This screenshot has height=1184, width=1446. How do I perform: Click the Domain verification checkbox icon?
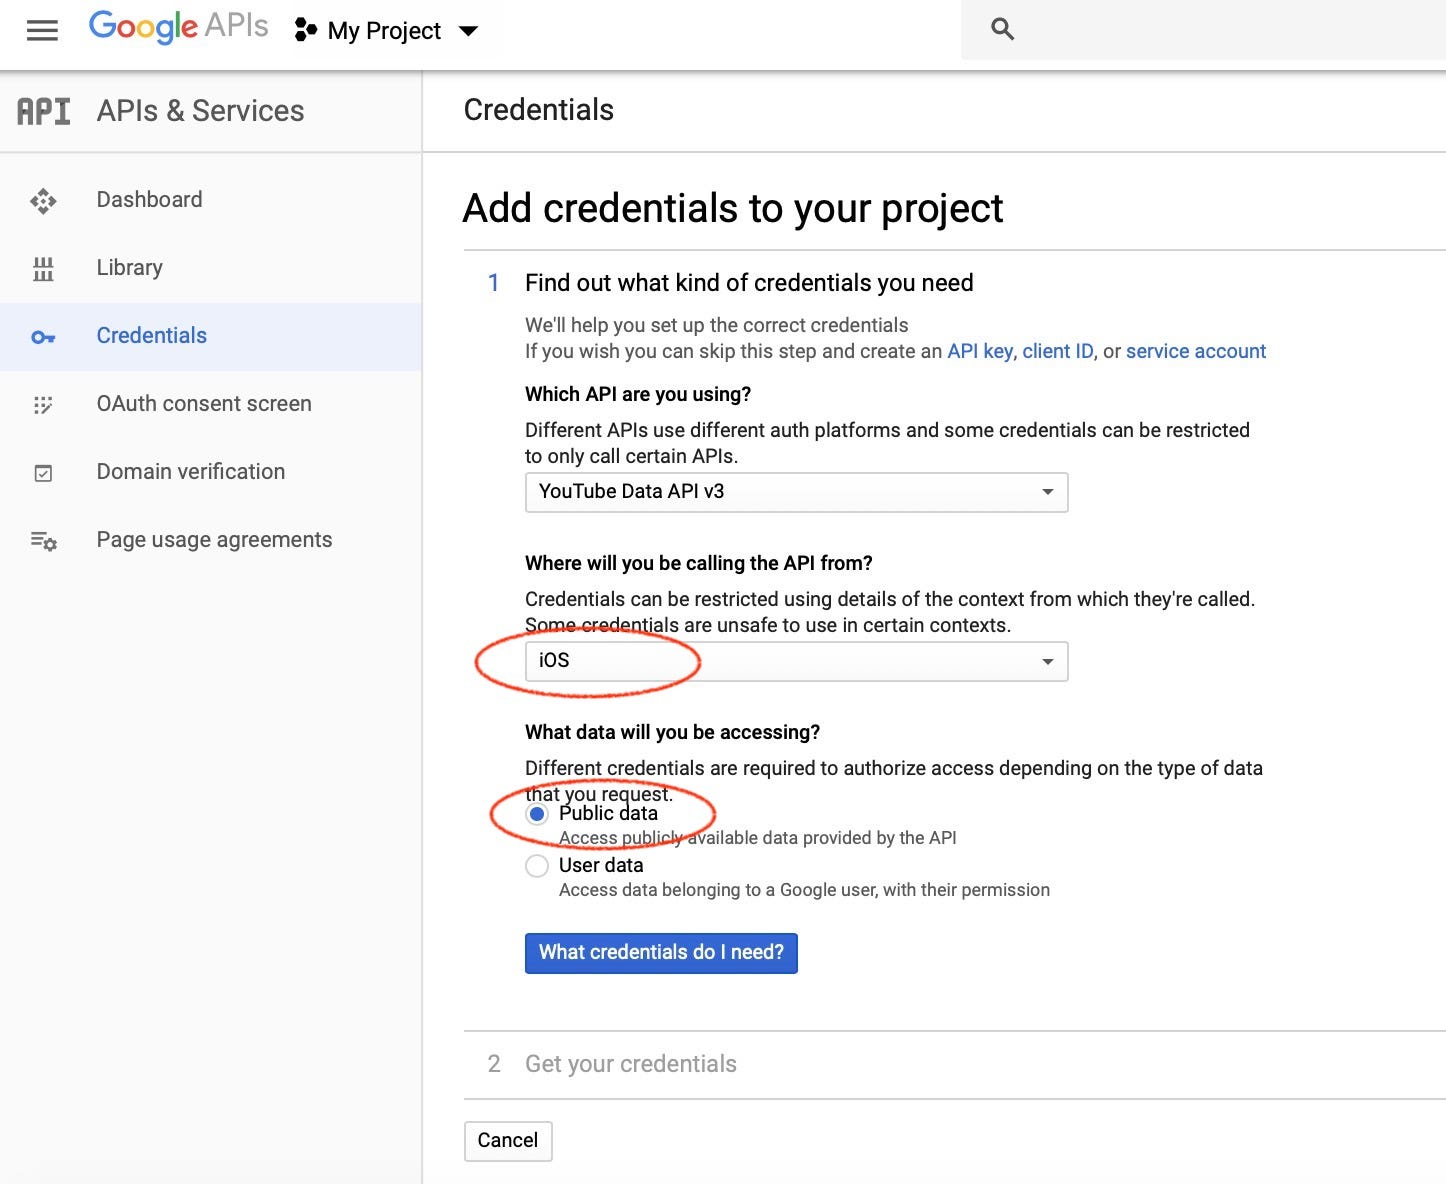tap(43, 473)
